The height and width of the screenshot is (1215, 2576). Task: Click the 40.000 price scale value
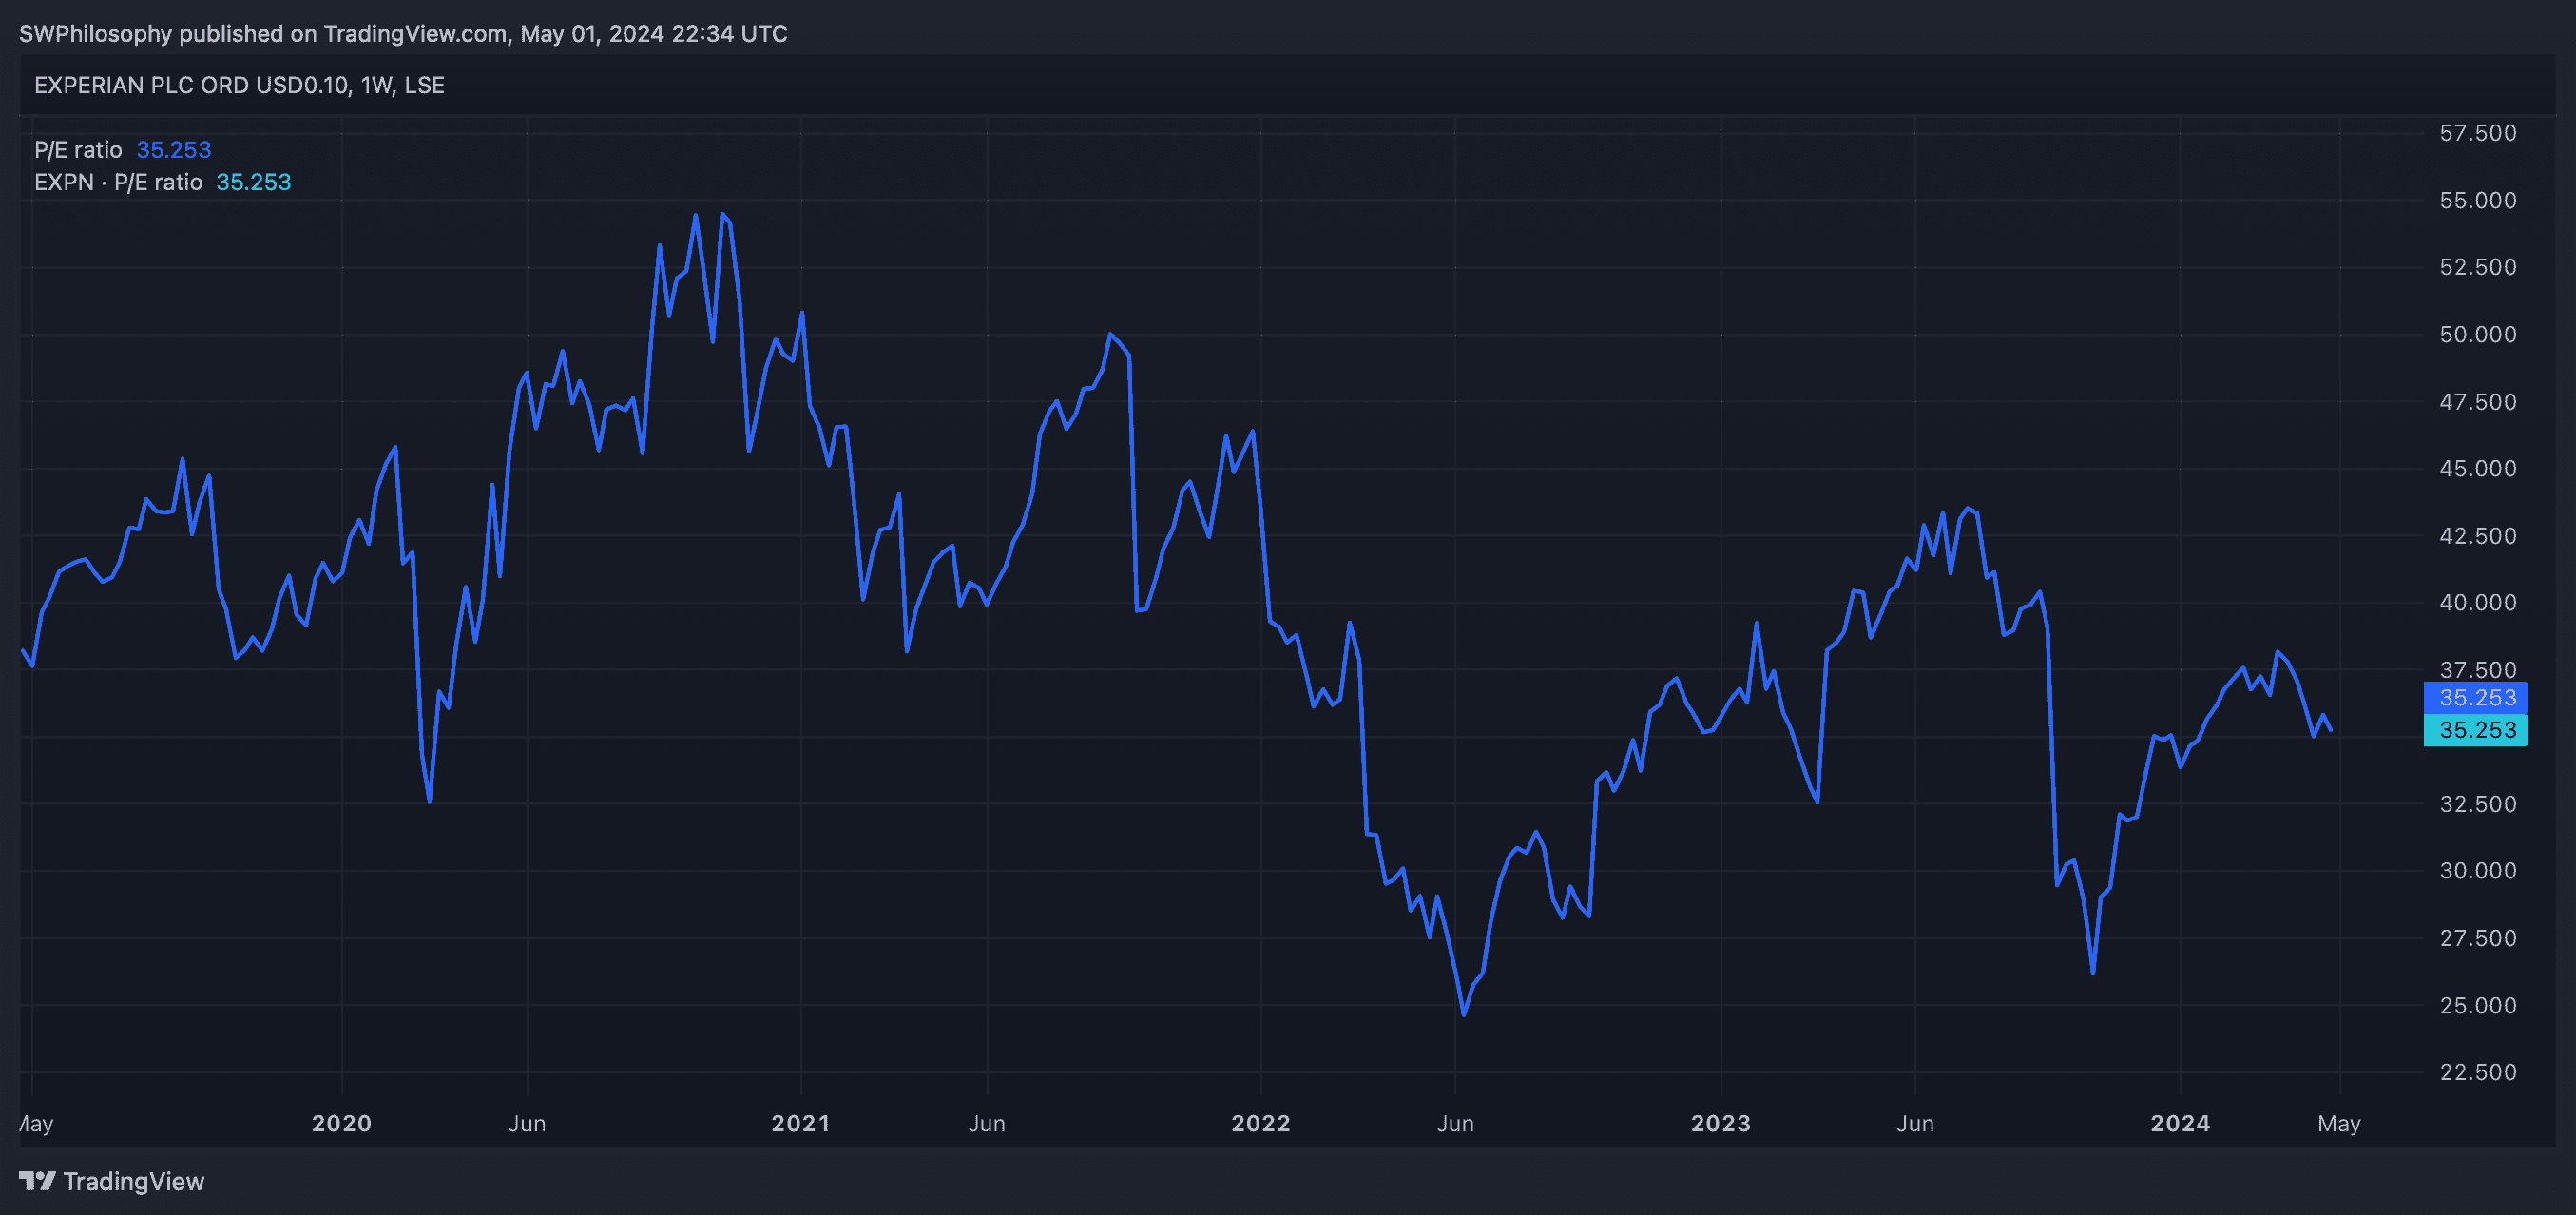(x=2477, y=602)
